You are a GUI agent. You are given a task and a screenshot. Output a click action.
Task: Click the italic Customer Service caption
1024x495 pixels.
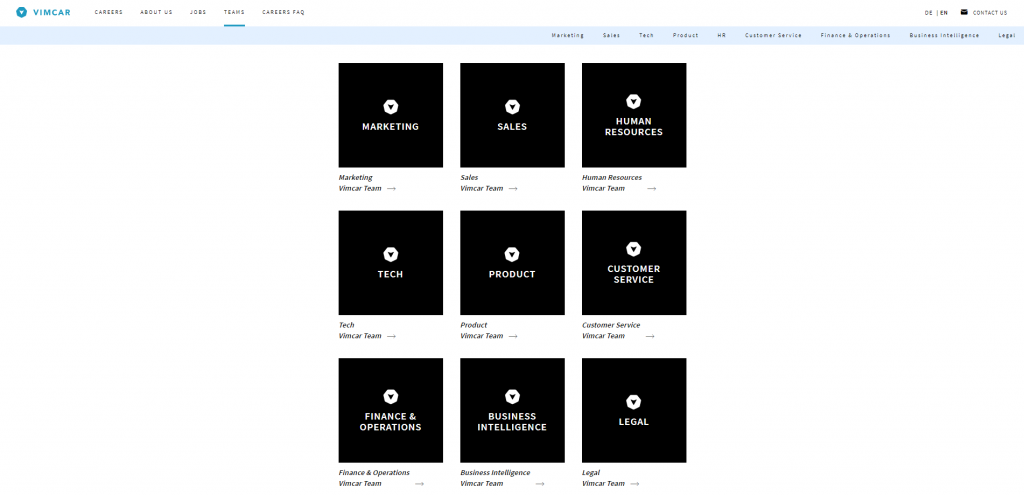(611, 325)
